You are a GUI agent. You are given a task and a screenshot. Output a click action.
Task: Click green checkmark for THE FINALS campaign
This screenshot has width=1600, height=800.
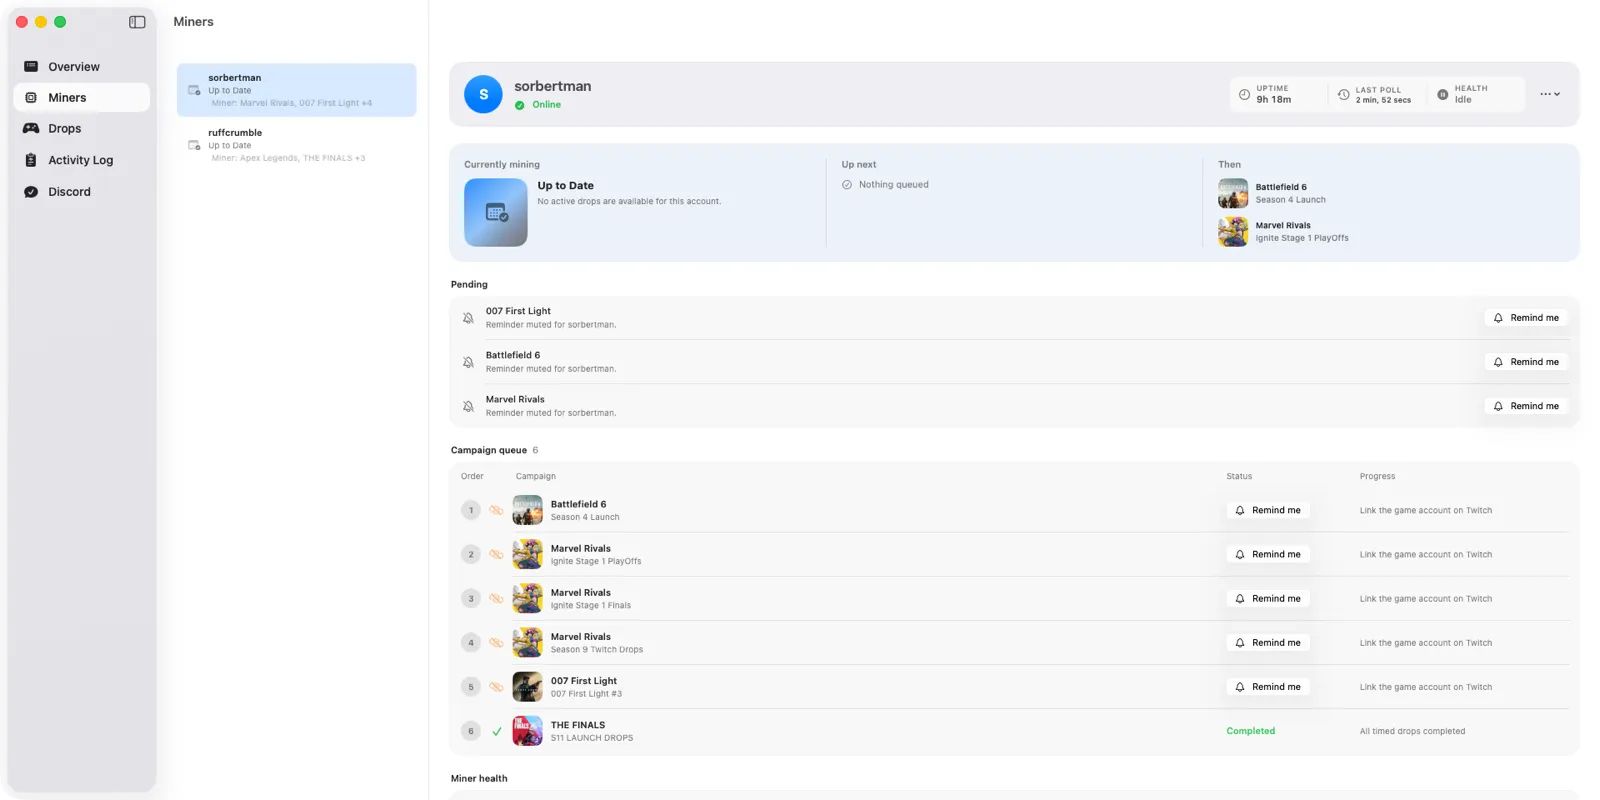tap(496, 731)
